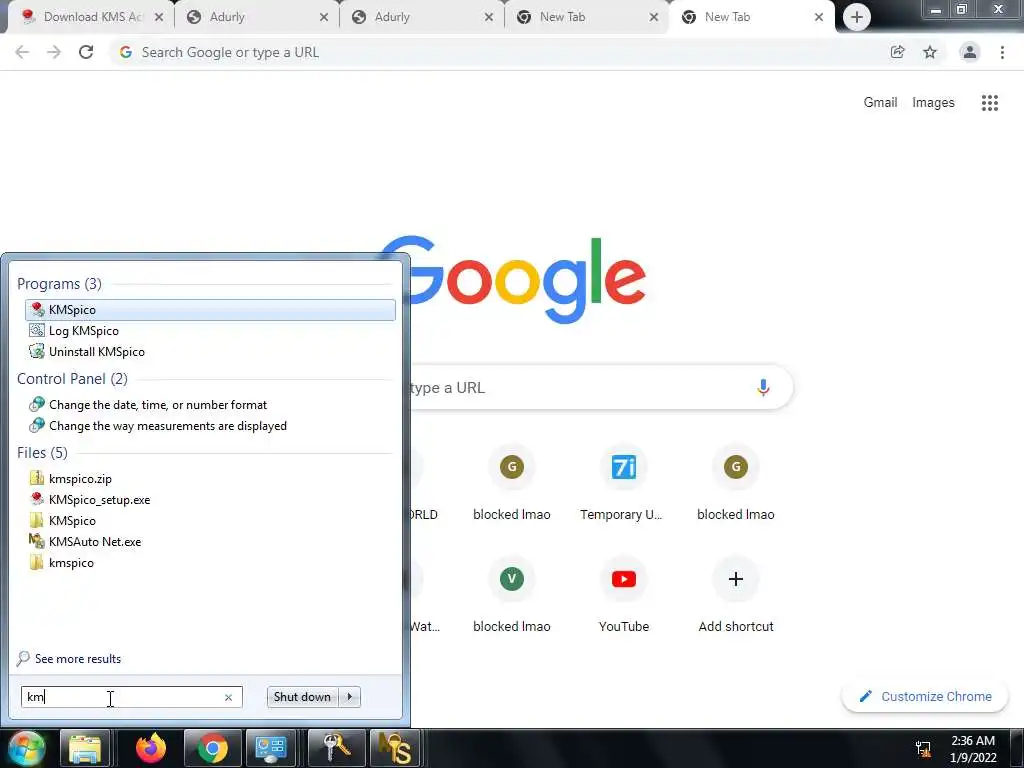
Task: Expand the Files (5) results header
Action: click(42, 453)
